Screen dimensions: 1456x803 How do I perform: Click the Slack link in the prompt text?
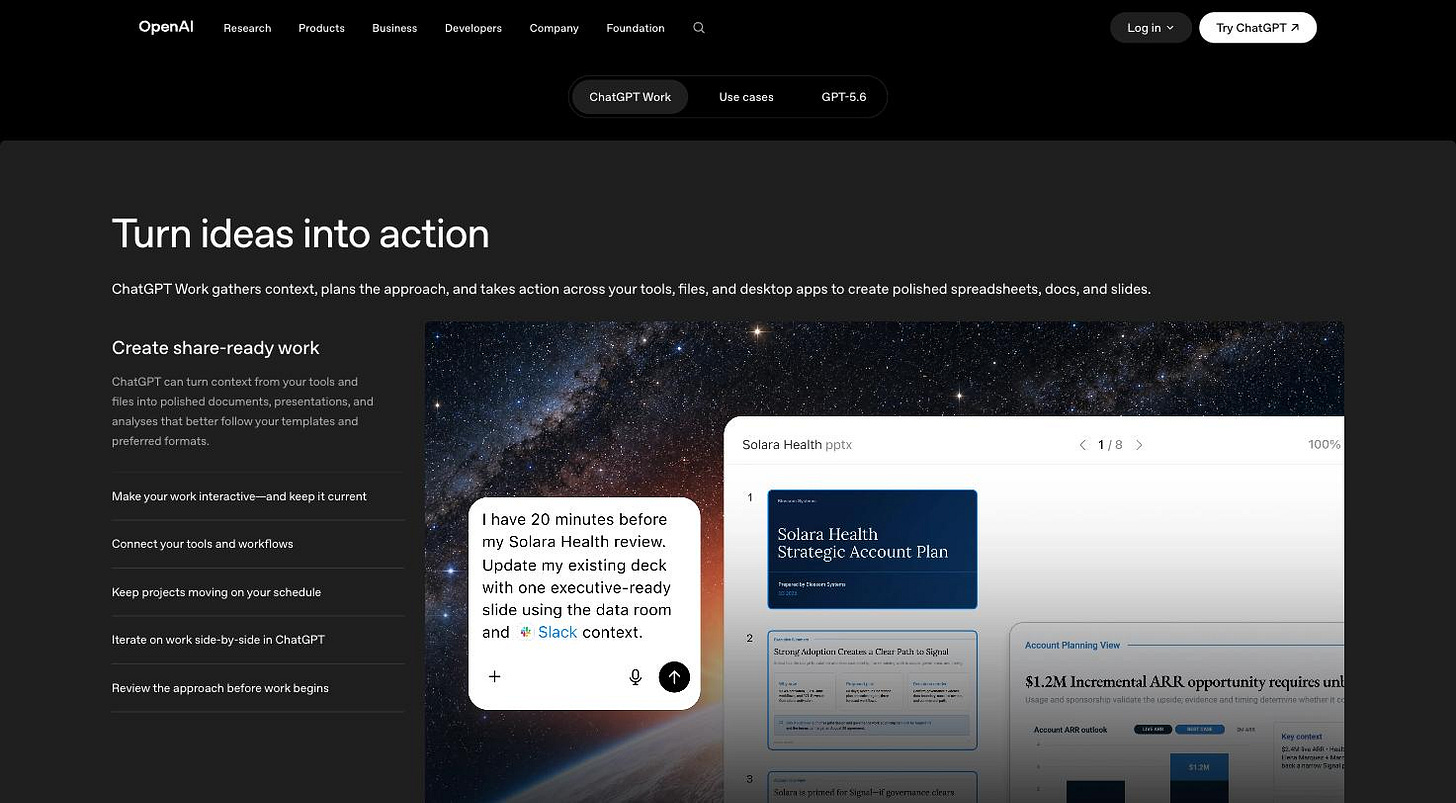coord(557,632)
